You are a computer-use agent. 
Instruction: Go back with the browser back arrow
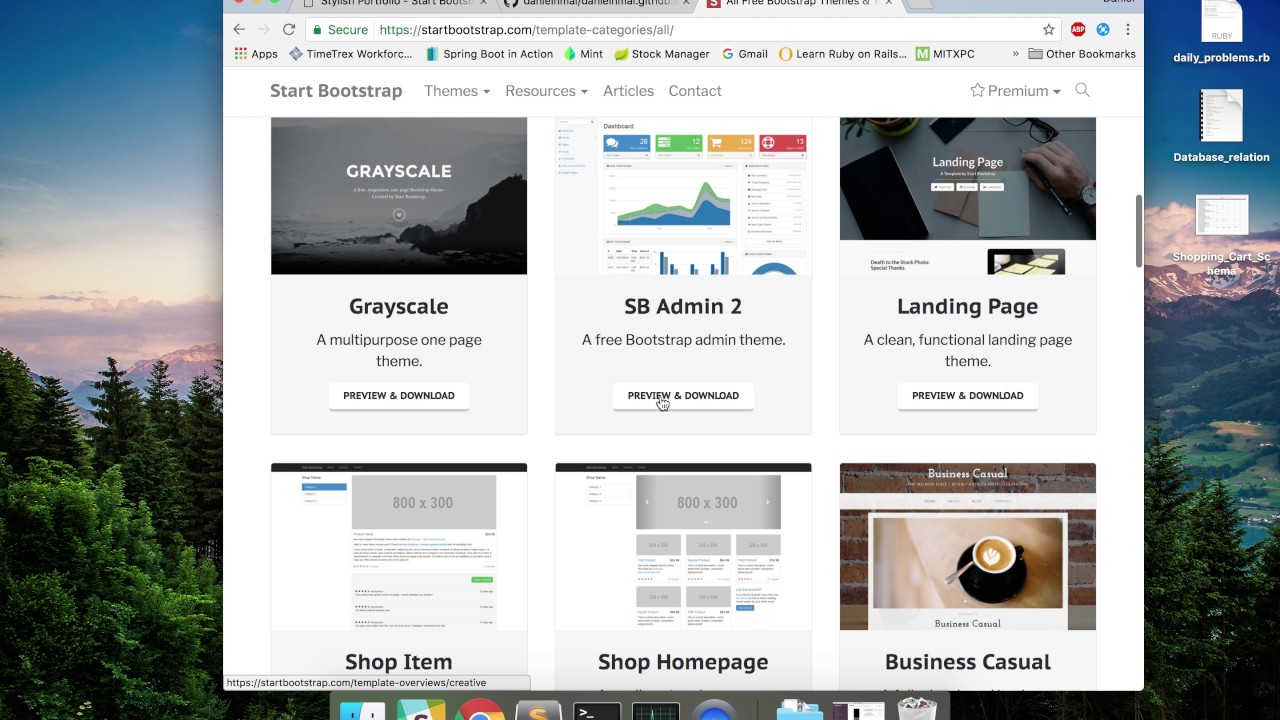[x=238, y=30]
